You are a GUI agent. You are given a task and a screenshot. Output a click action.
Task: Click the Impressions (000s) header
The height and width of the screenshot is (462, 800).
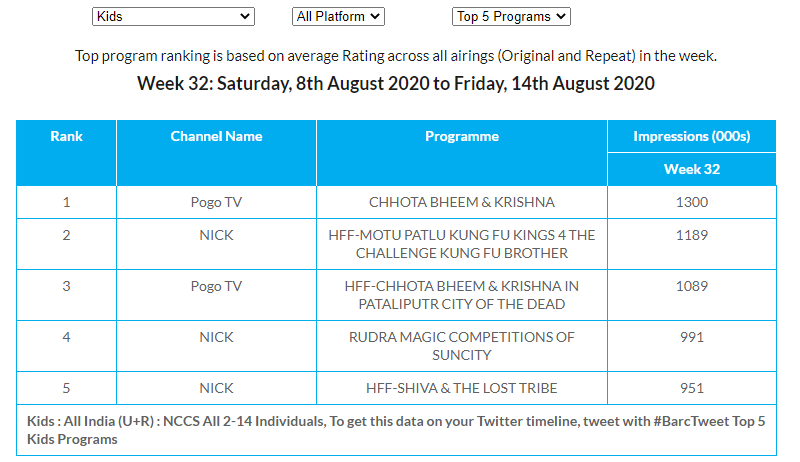(x=691, y=136)
